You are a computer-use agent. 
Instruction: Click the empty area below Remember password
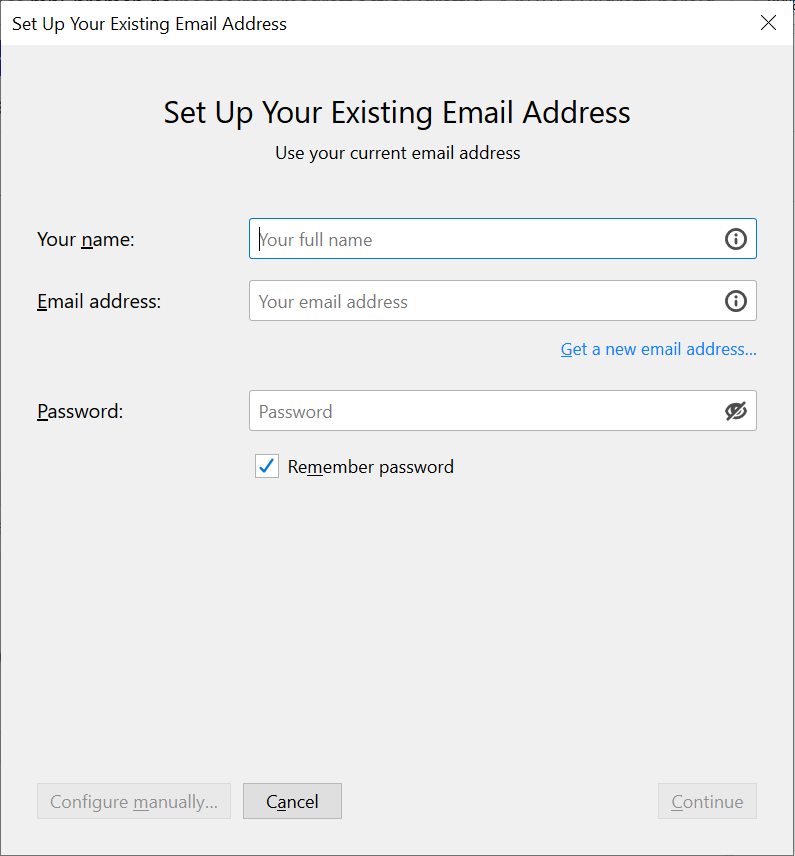tap(398, 628)
